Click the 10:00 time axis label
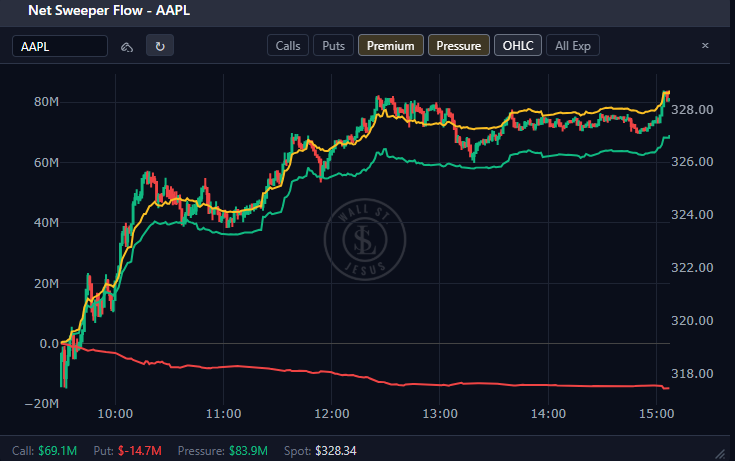 [x=115, y=414]
